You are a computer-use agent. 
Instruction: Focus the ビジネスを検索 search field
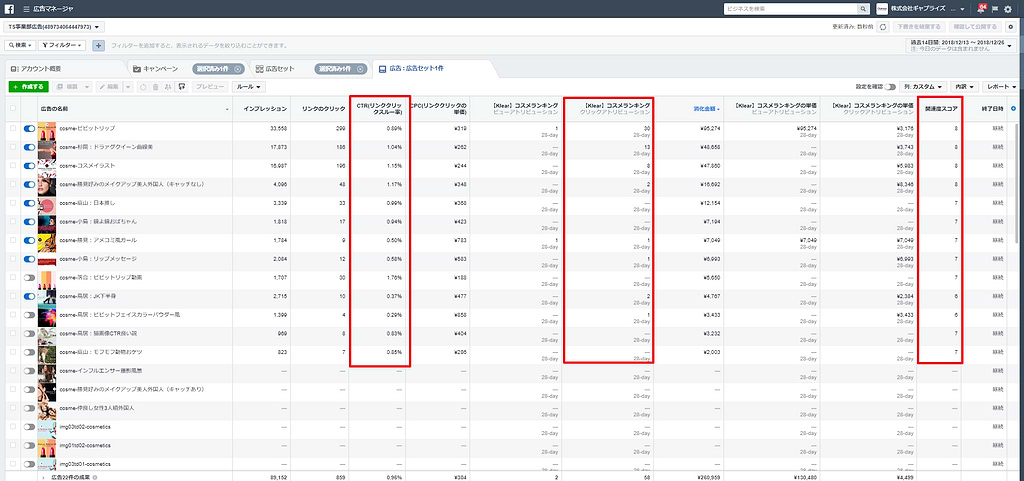click(x=790, y=9)
